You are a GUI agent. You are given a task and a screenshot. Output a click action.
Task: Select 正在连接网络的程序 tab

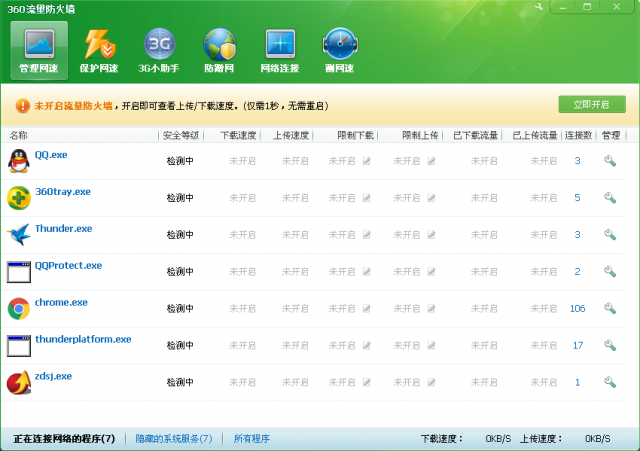pos(64,439)
